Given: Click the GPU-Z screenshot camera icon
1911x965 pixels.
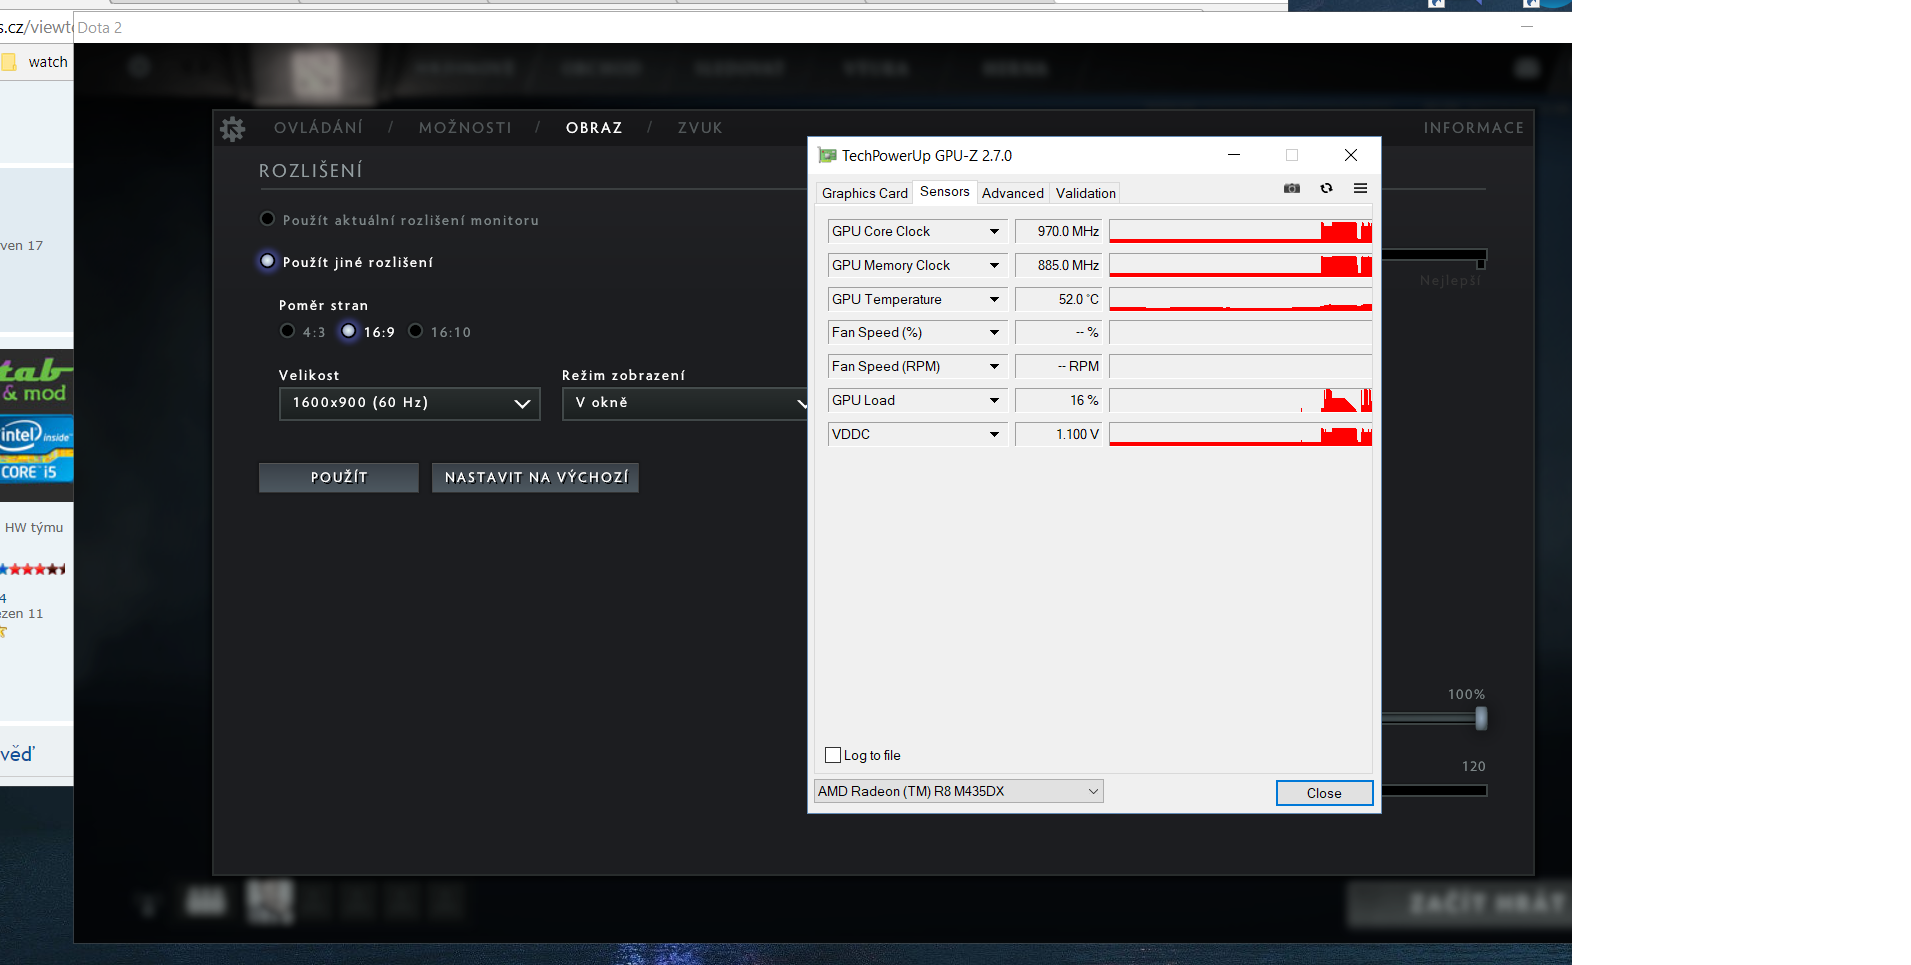Looking at the screenshot, I should pos(1292,188).
